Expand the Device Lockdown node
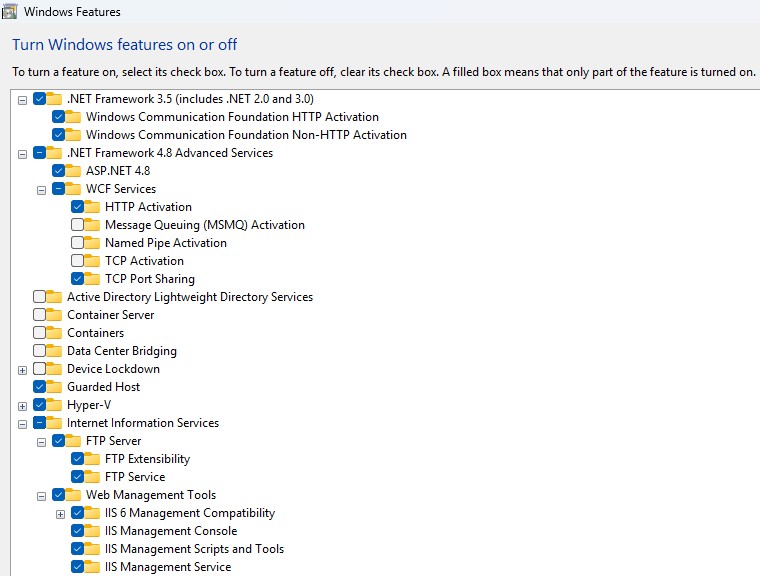This screenshot has height=576, width=760. pos(22,370)
